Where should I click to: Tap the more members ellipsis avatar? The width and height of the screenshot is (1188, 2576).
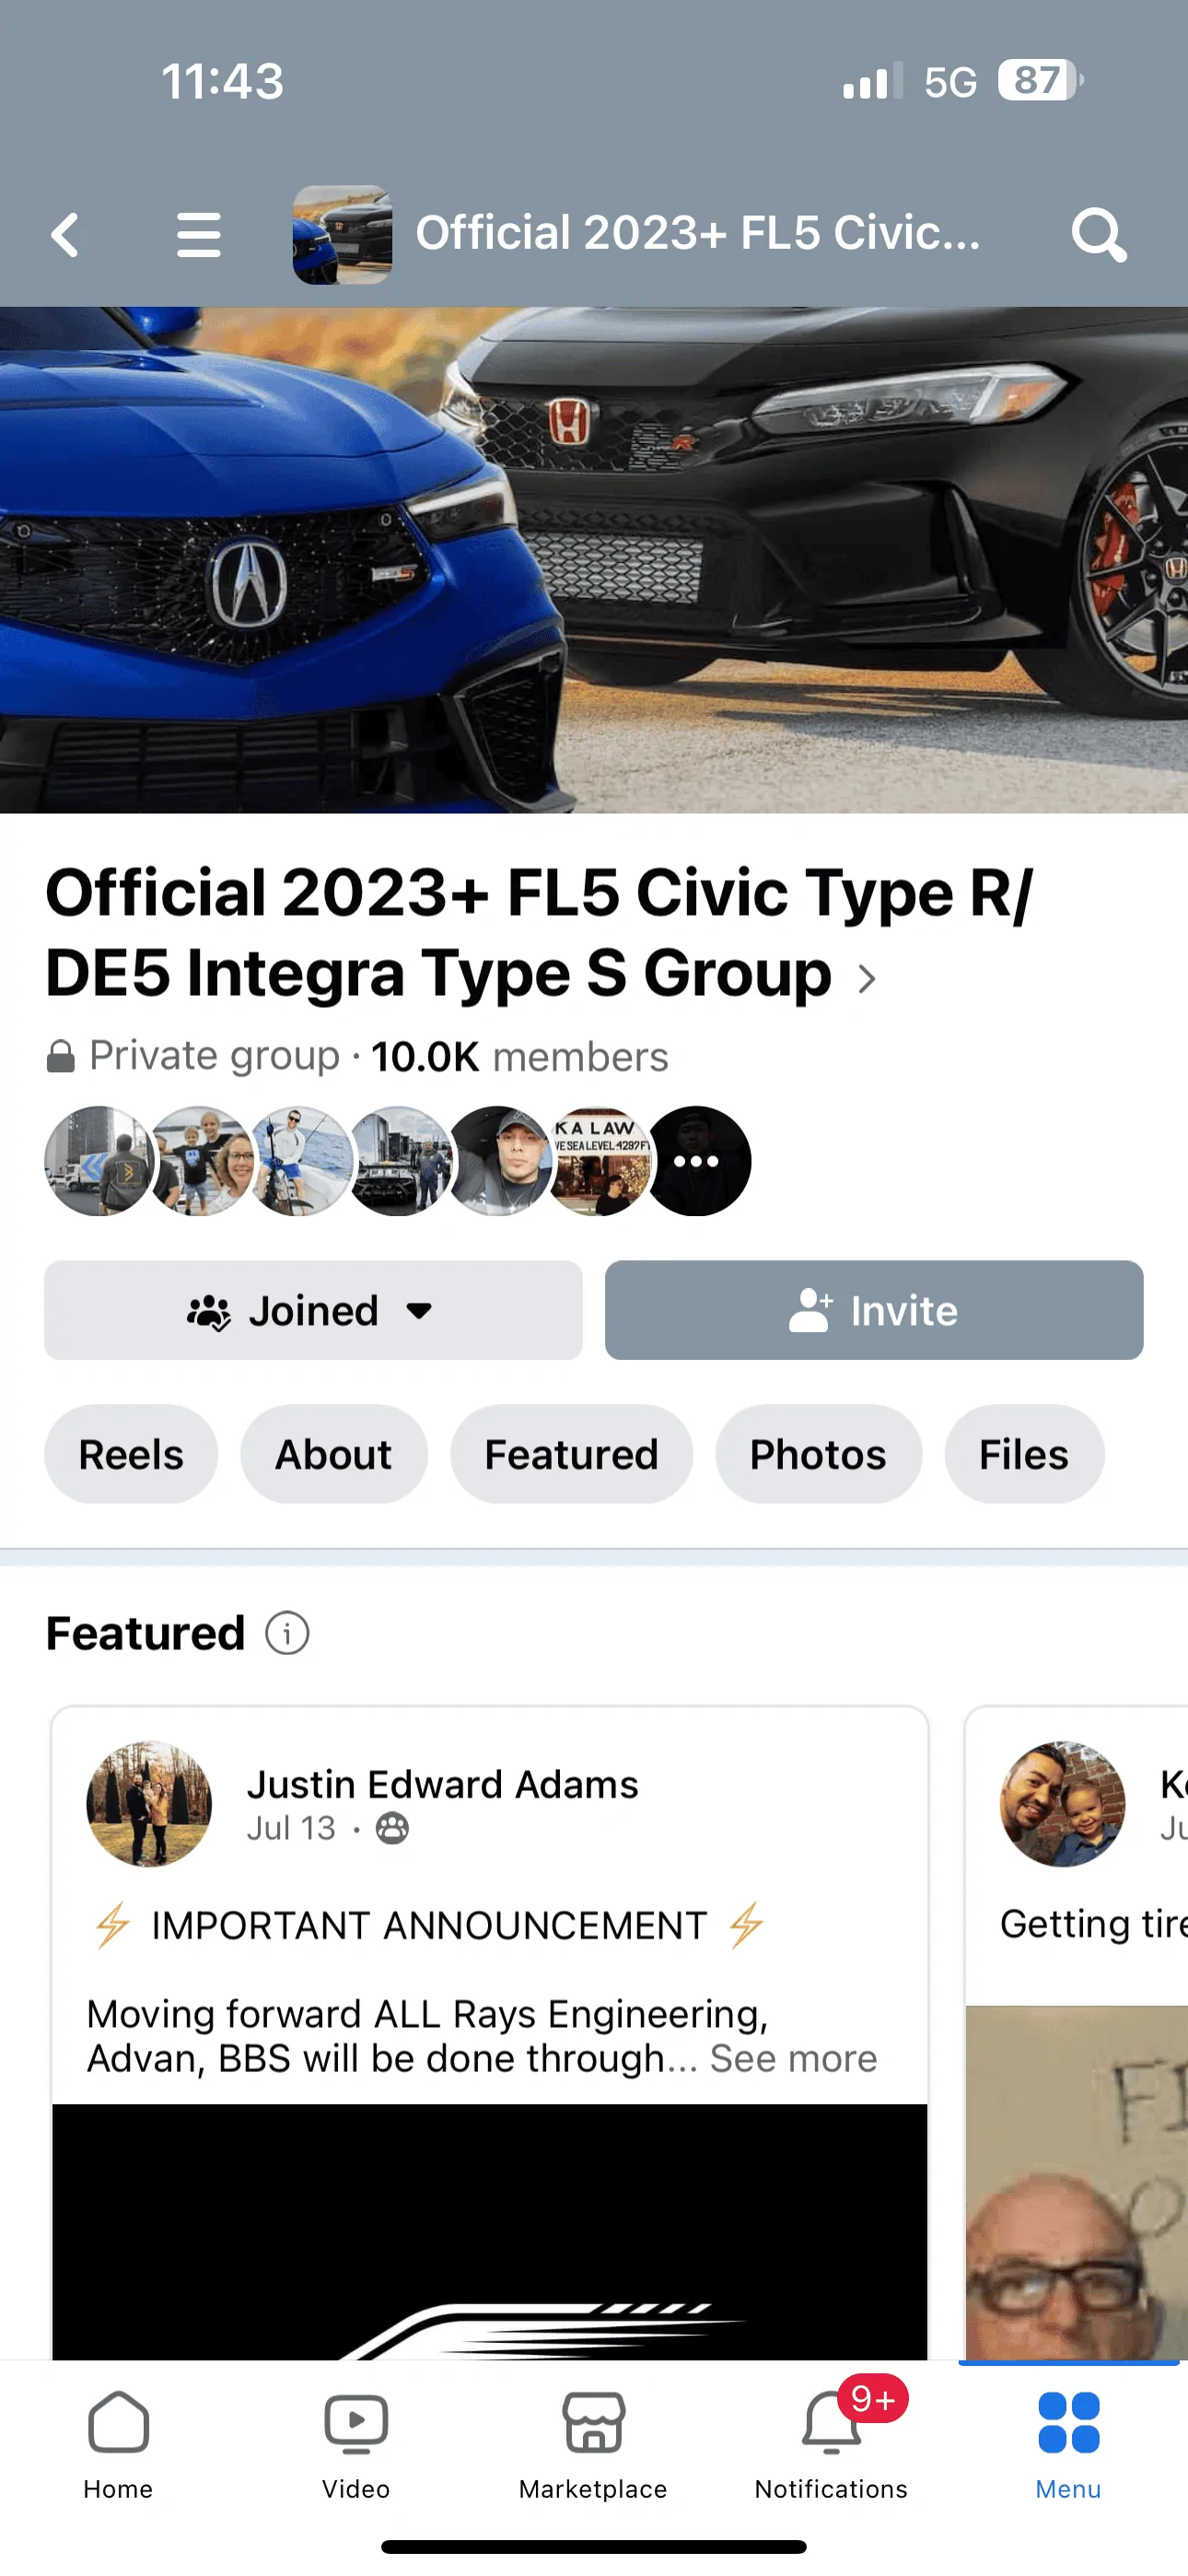point(697,1161)
